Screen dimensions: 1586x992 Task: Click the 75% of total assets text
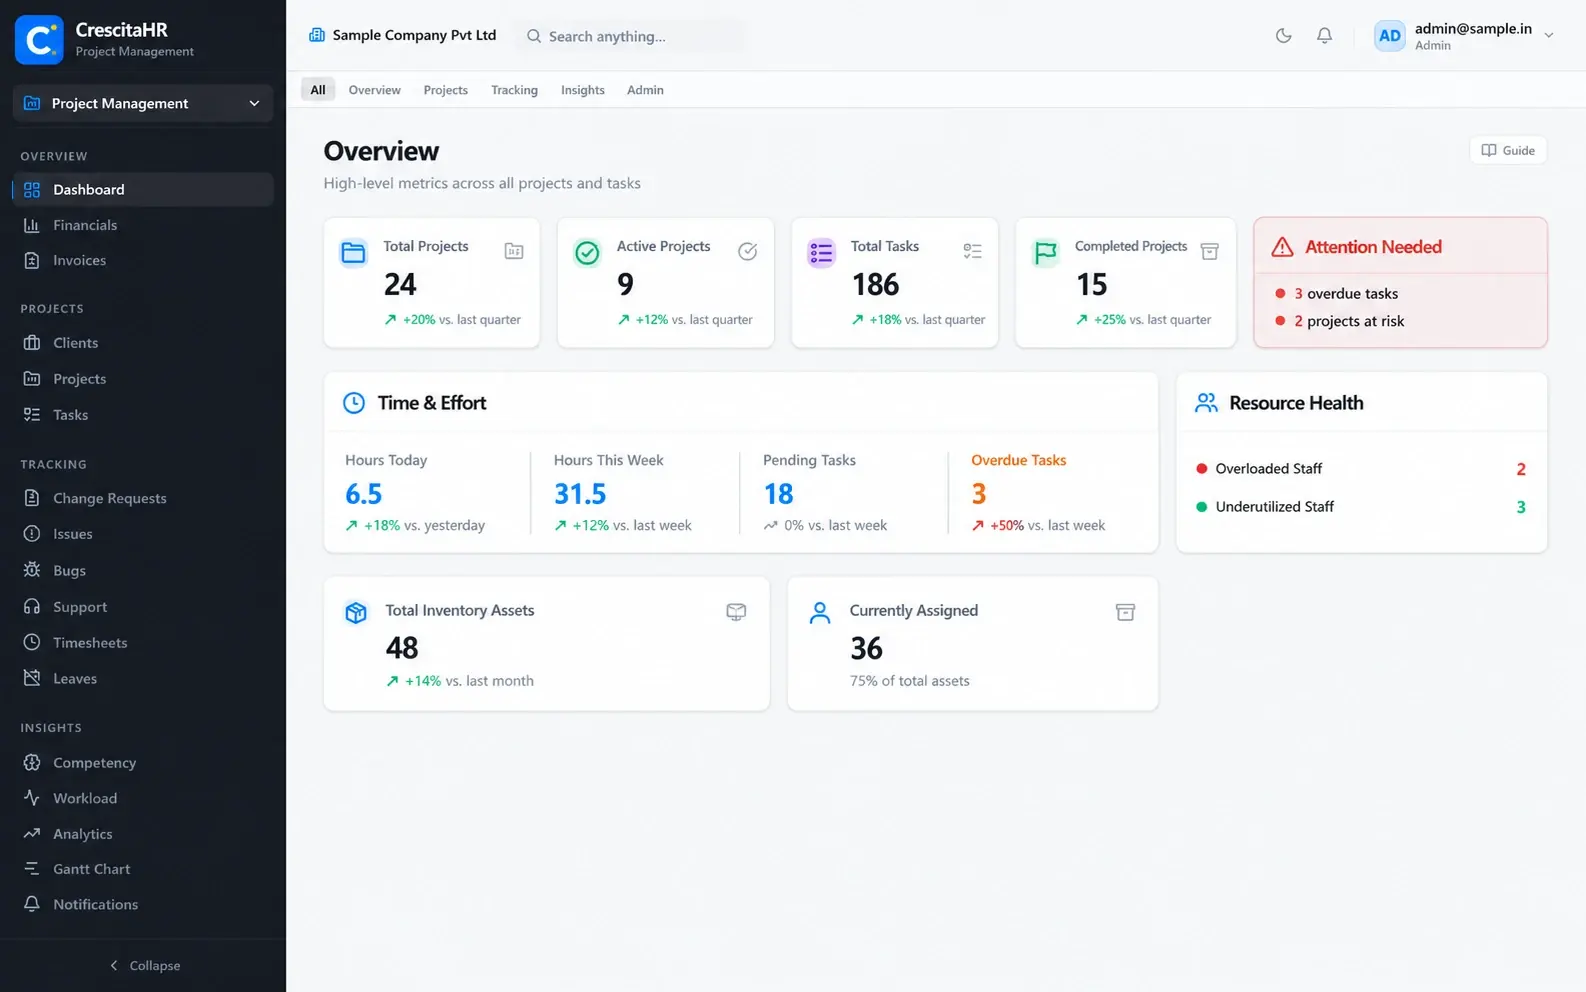click(910, 681)
